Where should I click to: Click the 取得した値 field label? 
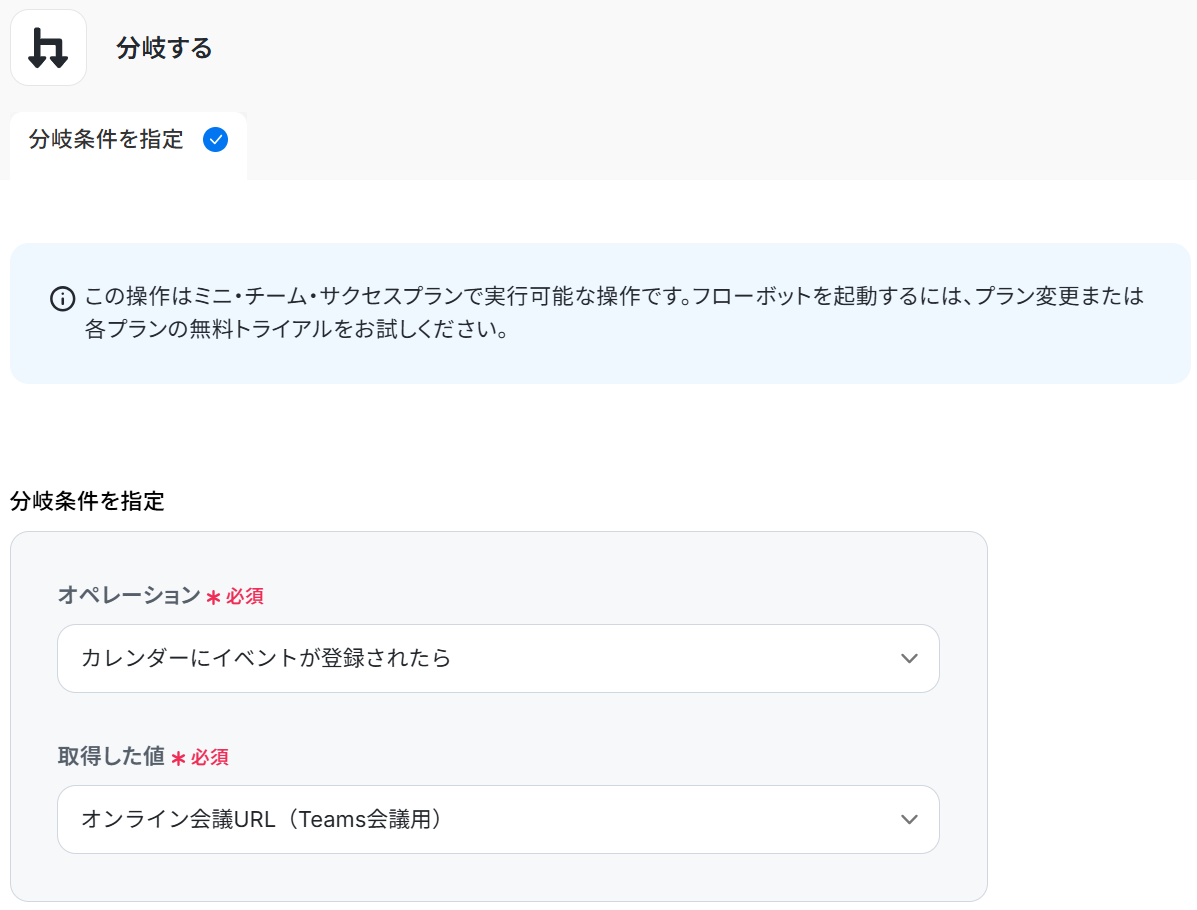coord(111,757)
